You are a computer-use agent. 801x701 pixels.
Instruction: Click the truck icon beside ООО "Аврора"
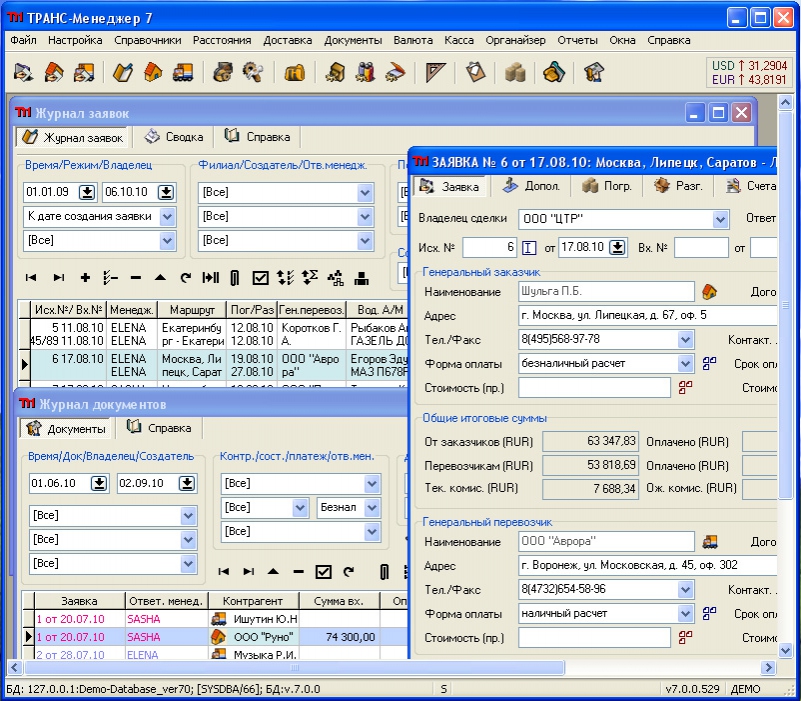[710, 542]
